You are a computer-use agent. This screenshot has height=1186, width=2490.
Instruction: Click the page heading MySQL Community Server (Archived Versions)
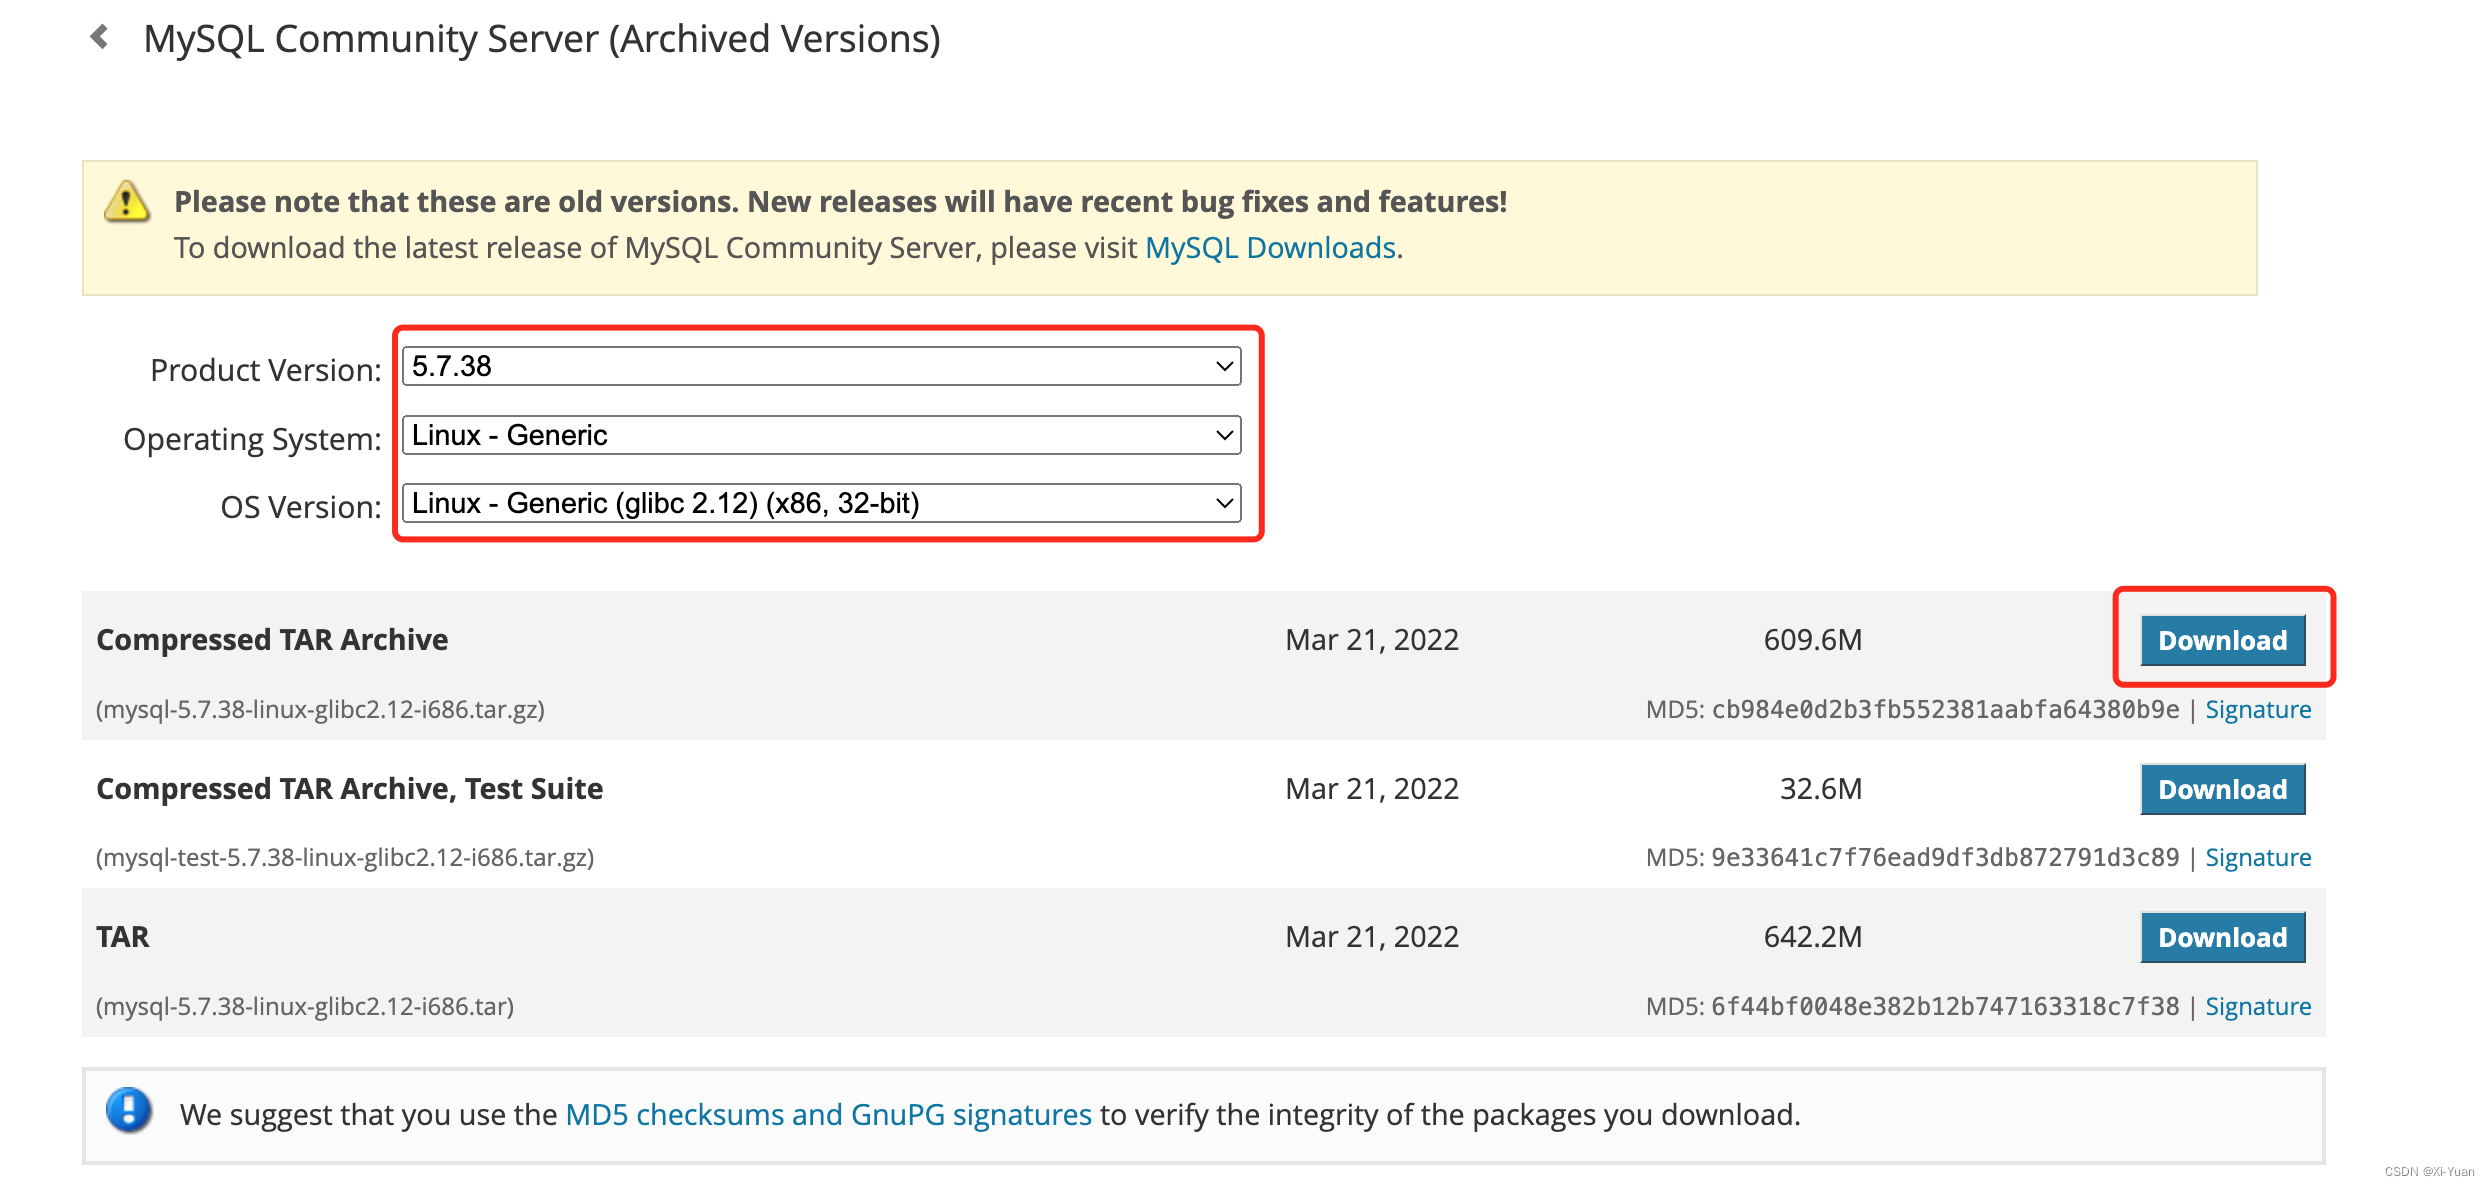(x=542, y=39)
